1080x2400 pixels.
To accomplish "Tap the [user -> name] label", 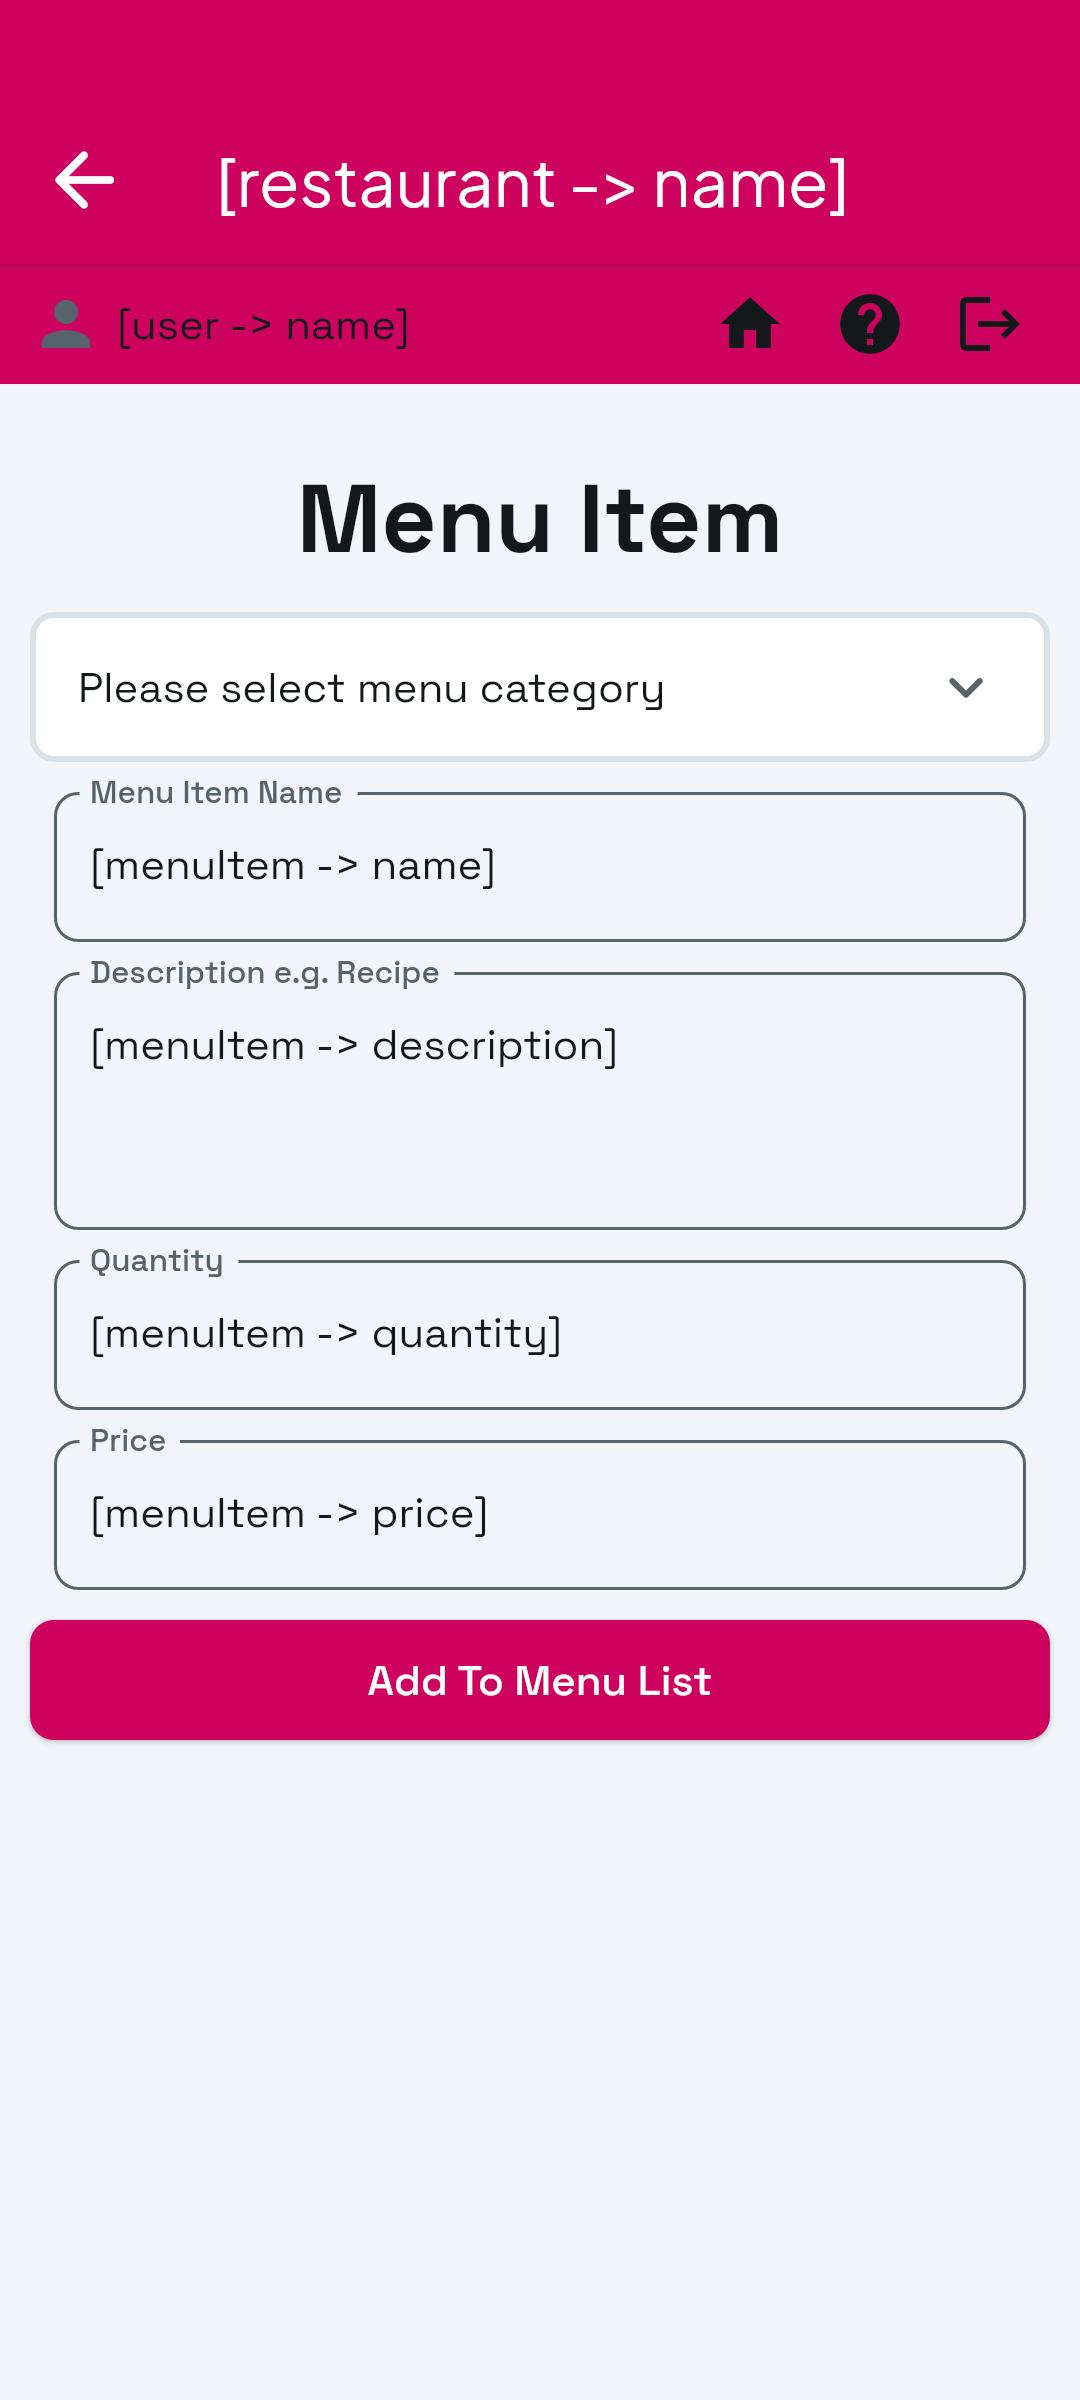I will pyautogui.click(x=263, y=326).
